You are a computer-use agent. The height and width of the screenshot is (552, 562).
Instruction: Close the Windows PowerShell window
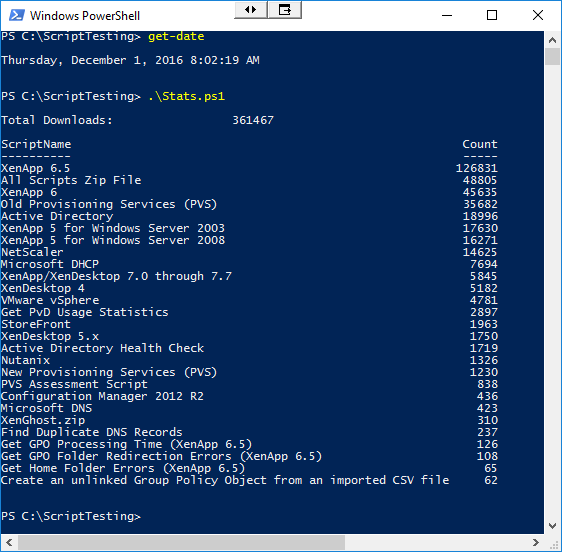pyautogui.click(x=538, y=15)
